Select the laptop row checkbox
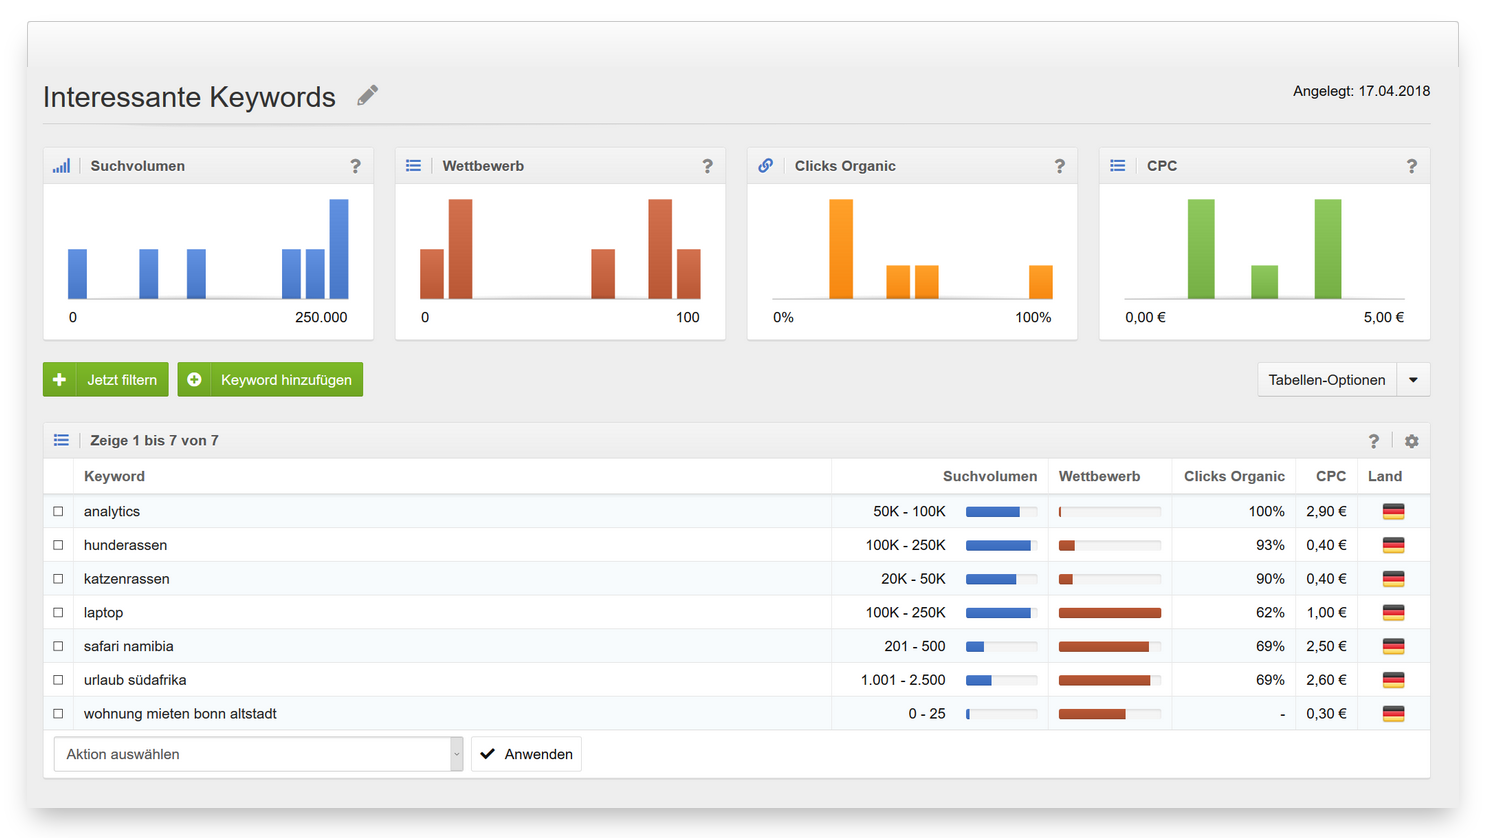 [x=58, y=613]
